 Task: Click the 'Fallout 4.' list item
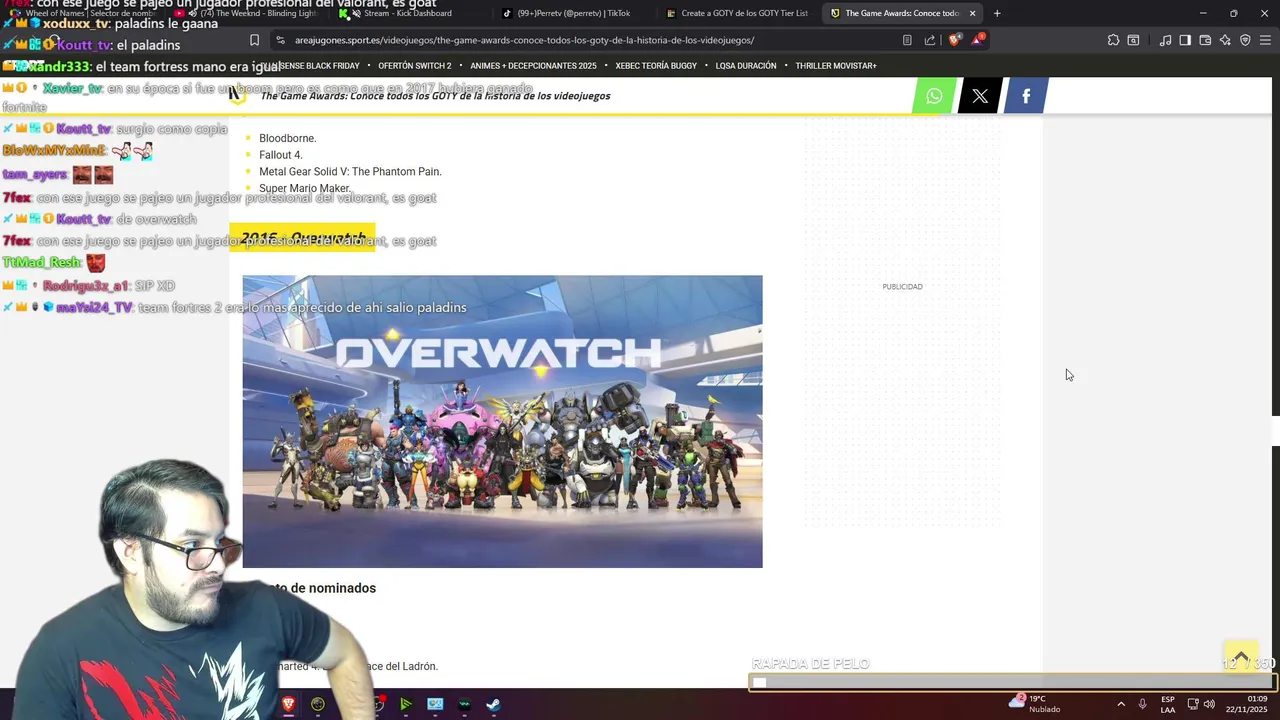click(x=281, y=155)
